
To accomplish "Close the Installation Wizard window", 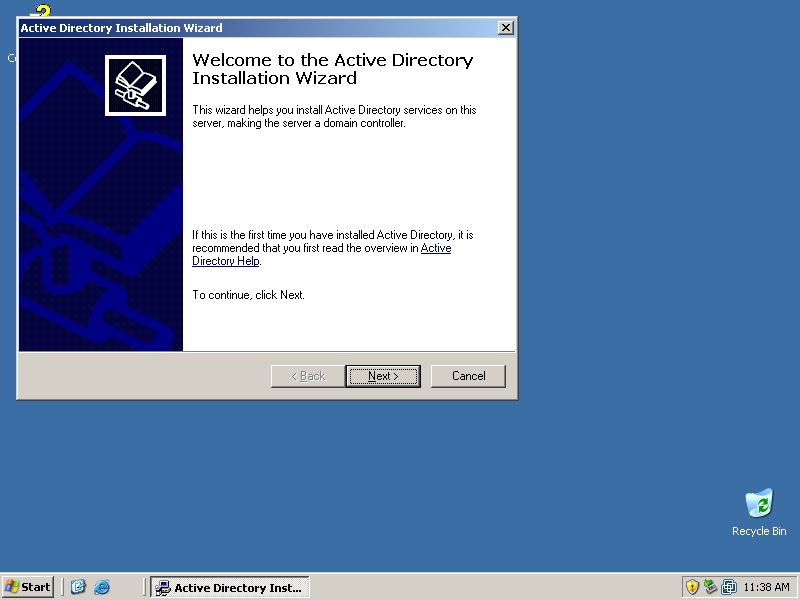I will 505,28.
